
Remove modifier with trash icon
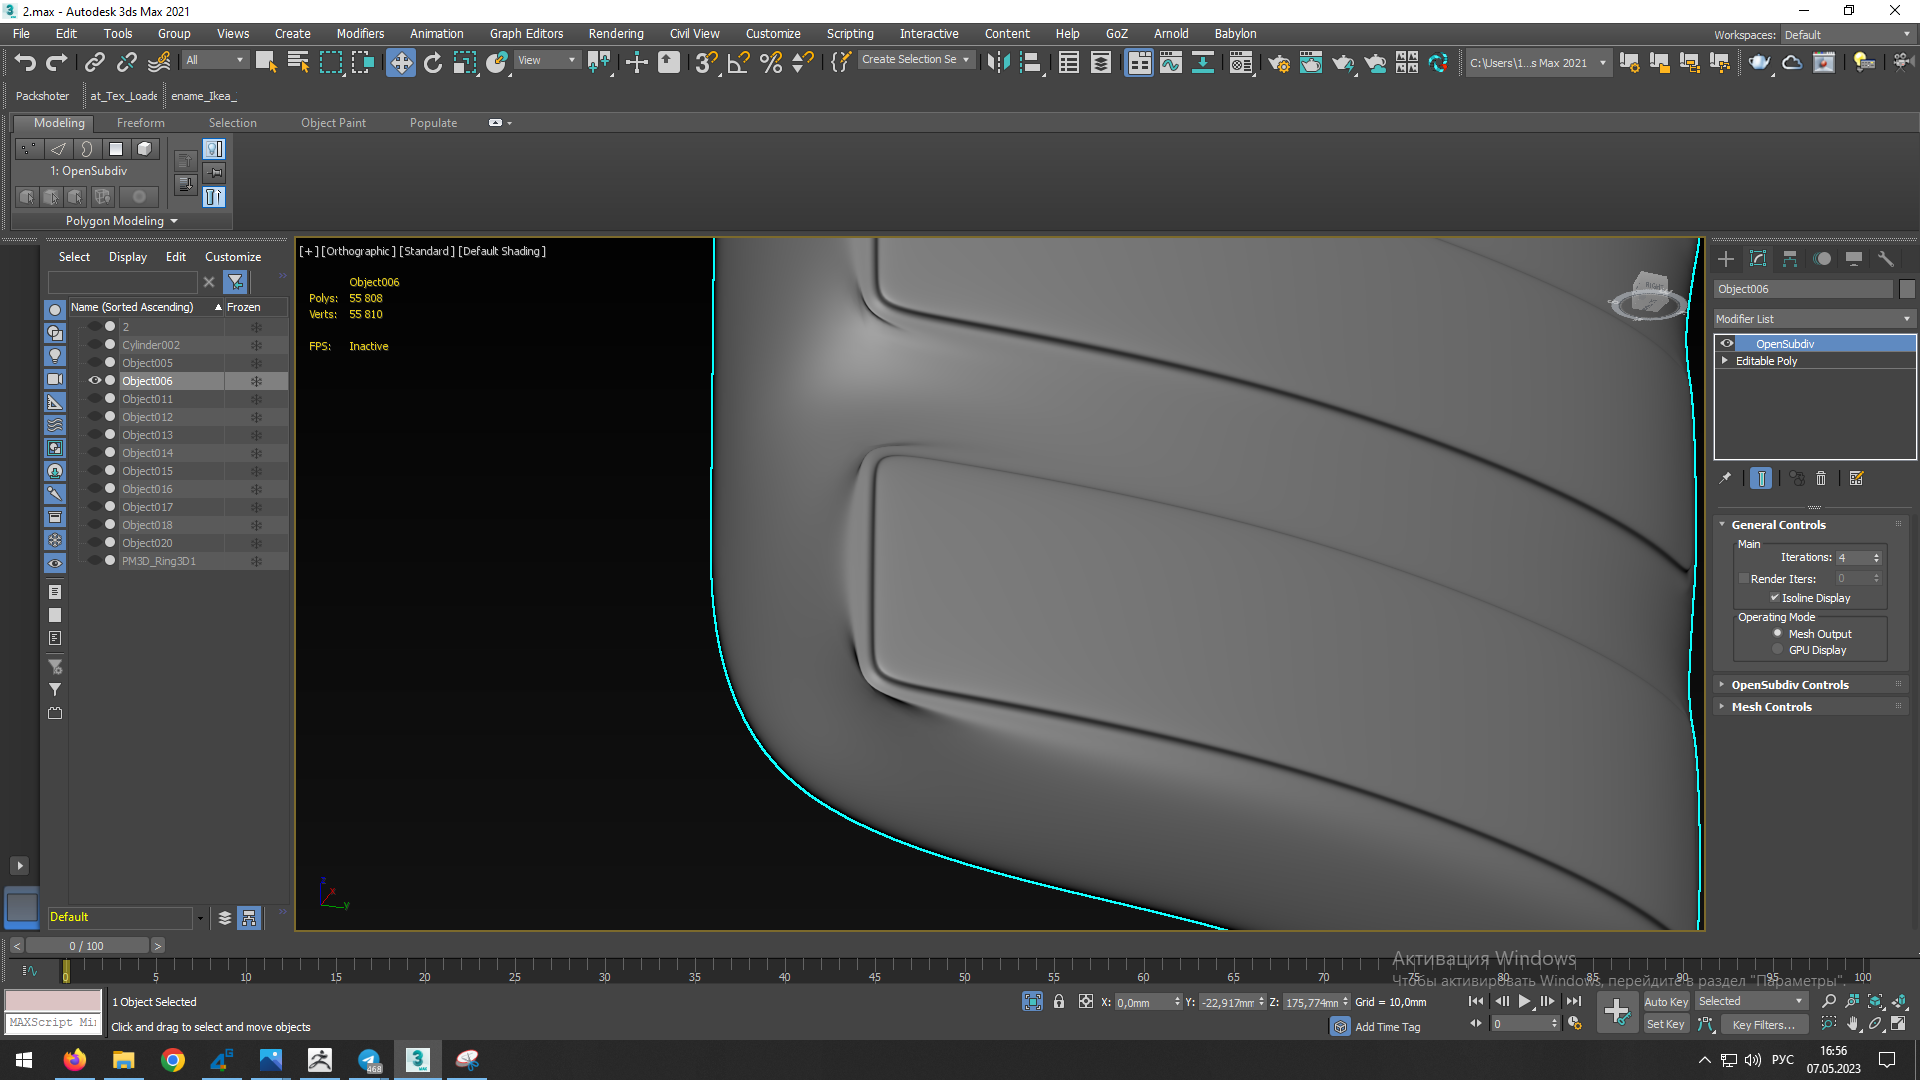[1821, 479]
